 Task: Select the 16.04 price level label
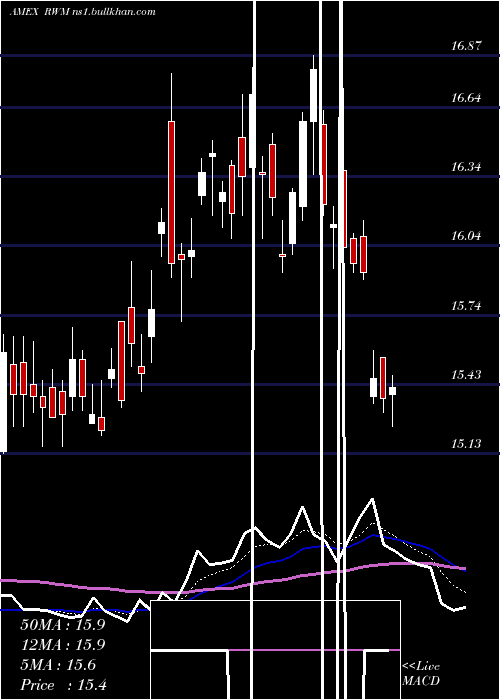(466, 236)
